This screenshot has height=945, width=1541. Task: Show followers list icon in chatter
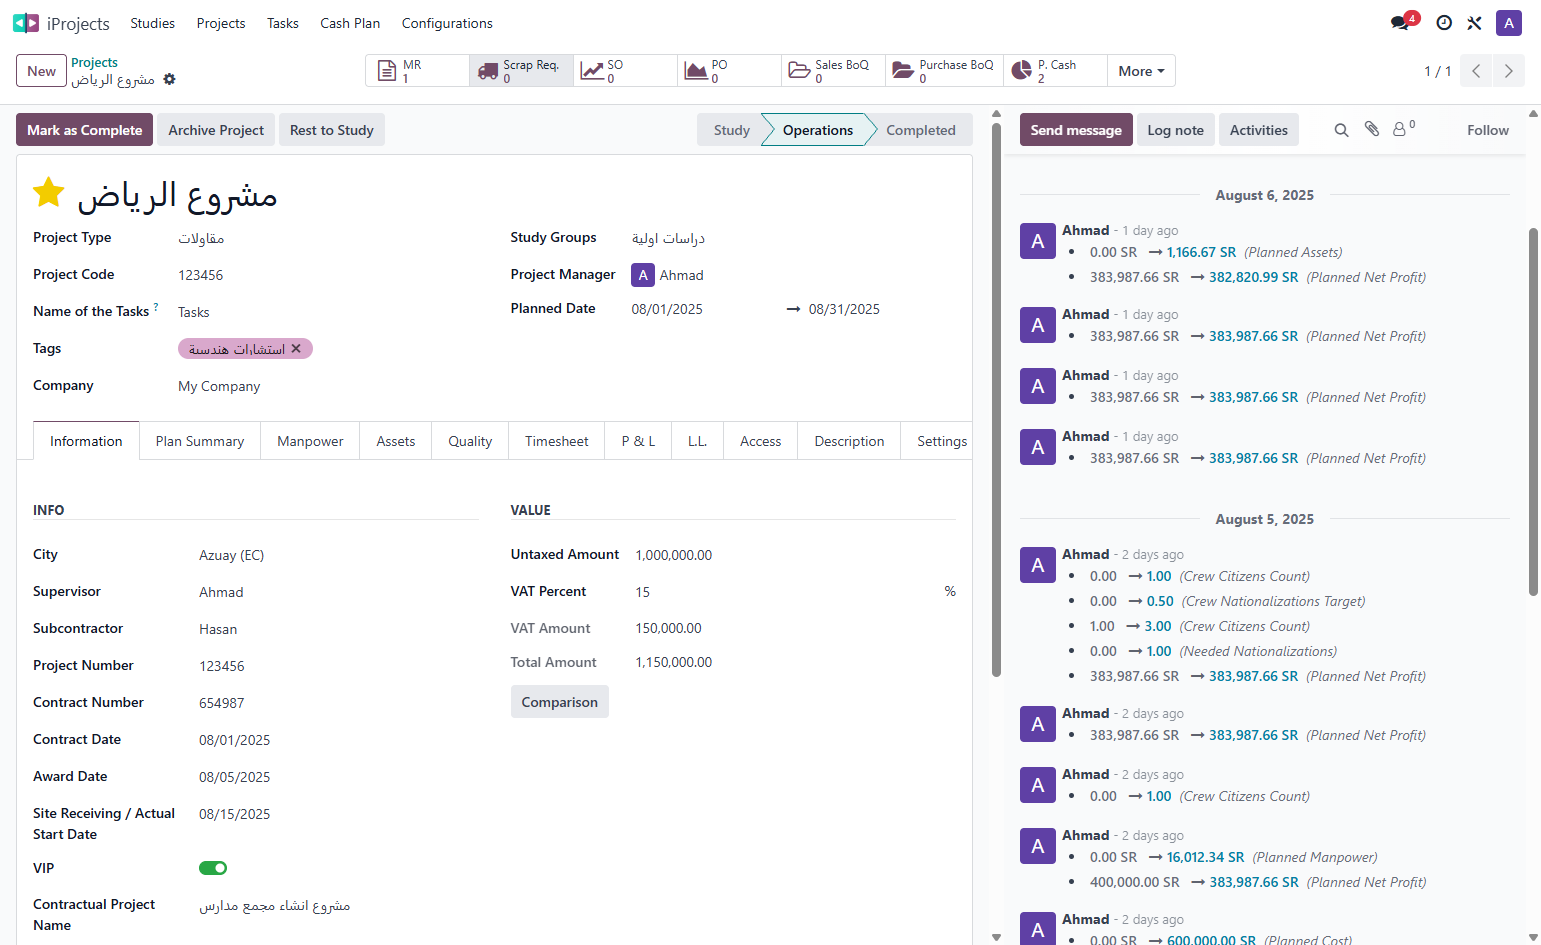point(1404,129)
